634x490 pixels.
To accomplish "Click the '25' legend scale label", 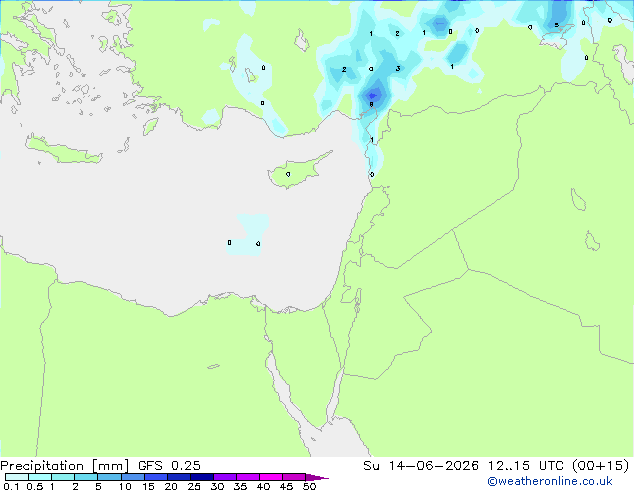I will click(194, 486).
